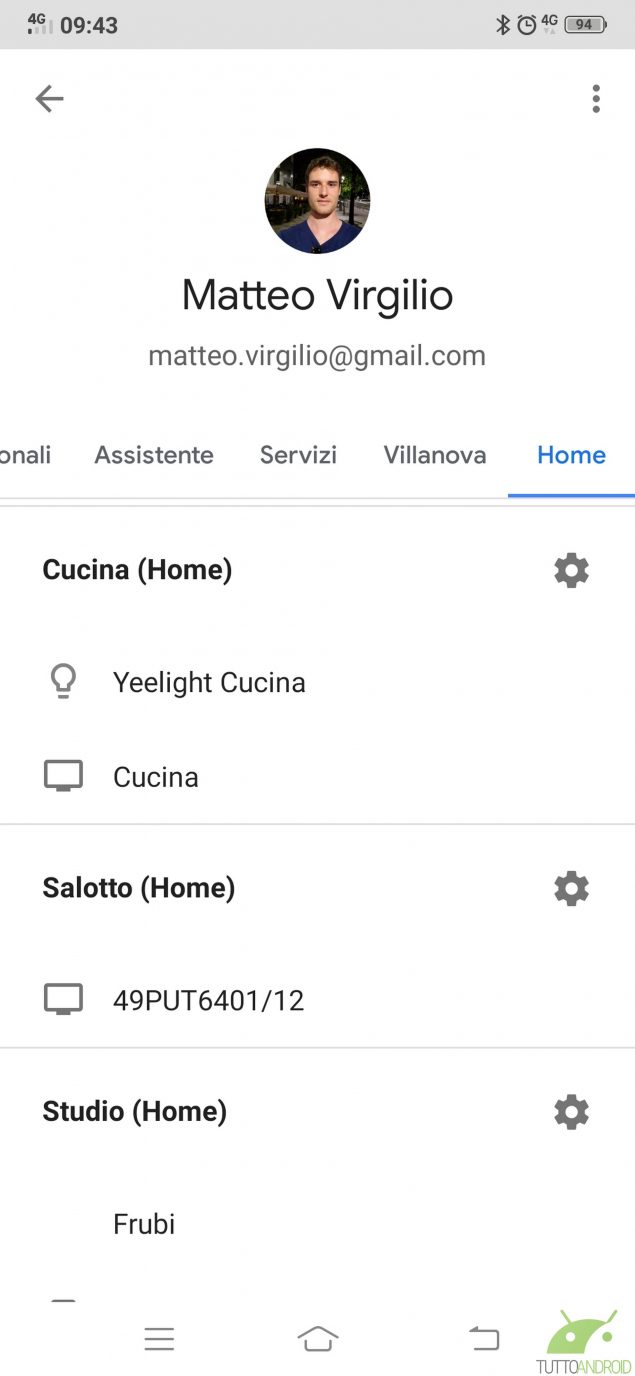This screenshot has height=1376, width=635.
Task: Open Cucina (Home) room settings gear
Action: (x=571, y=570)
